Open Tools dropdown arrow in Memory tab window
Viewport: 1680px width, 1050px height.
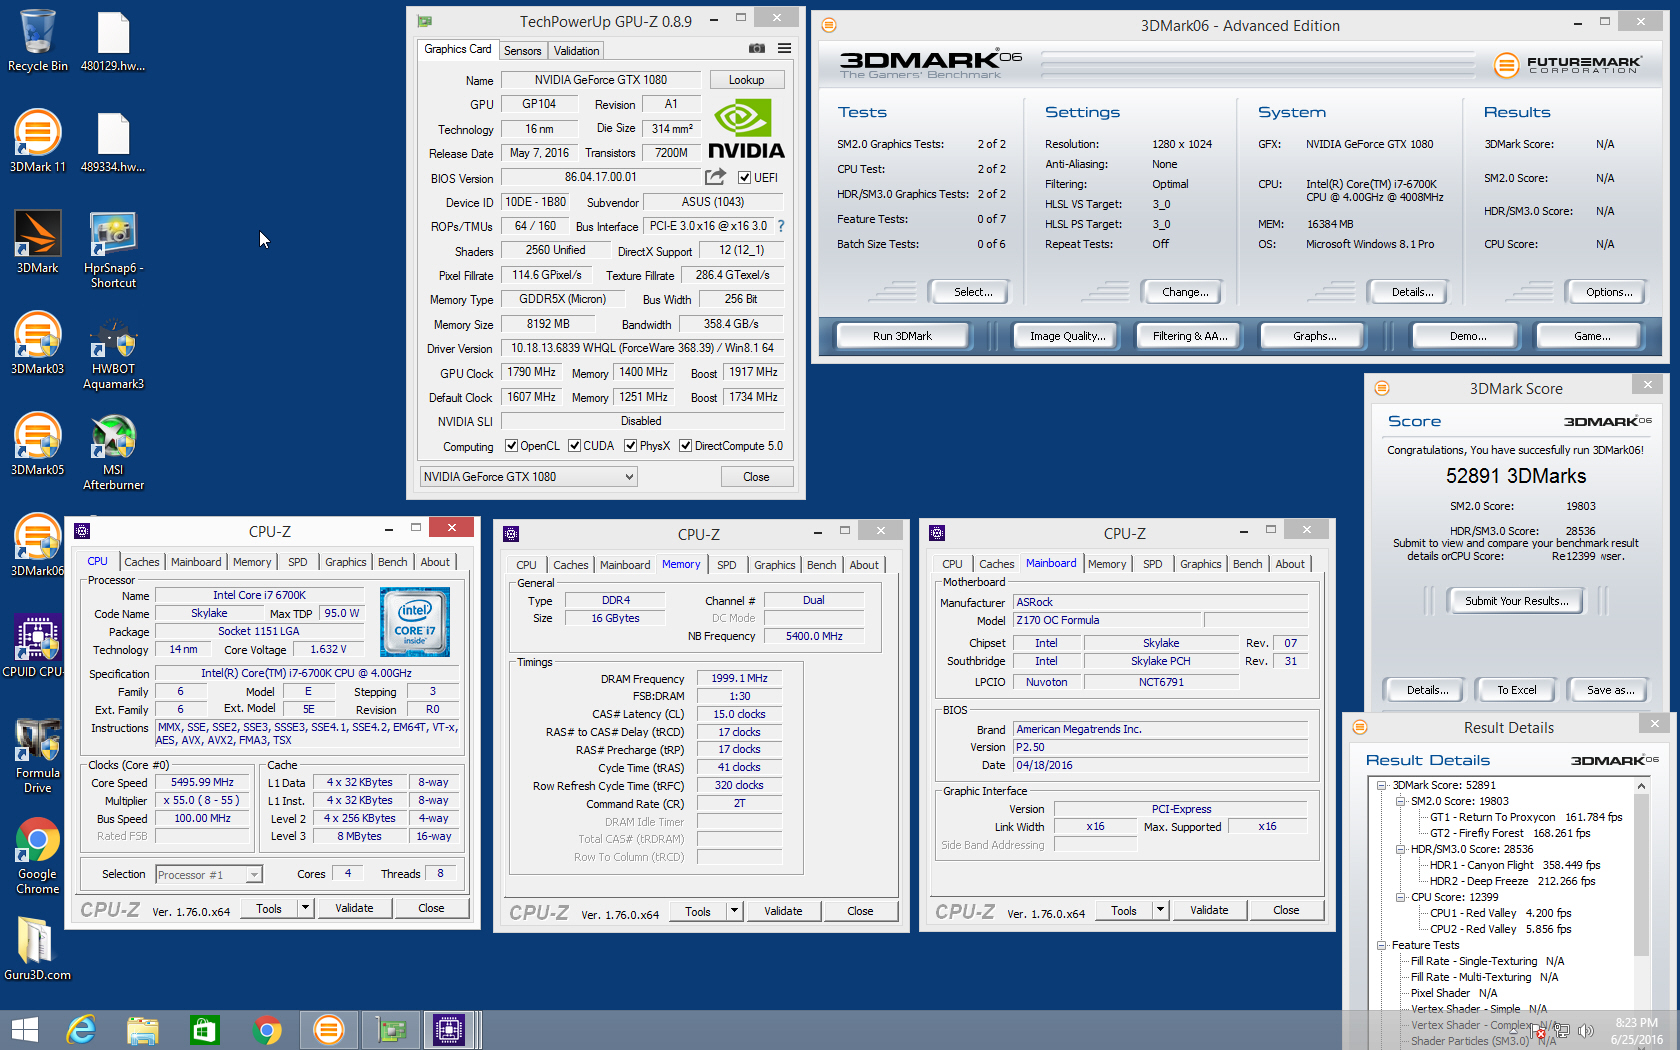(x=735, y=911)
